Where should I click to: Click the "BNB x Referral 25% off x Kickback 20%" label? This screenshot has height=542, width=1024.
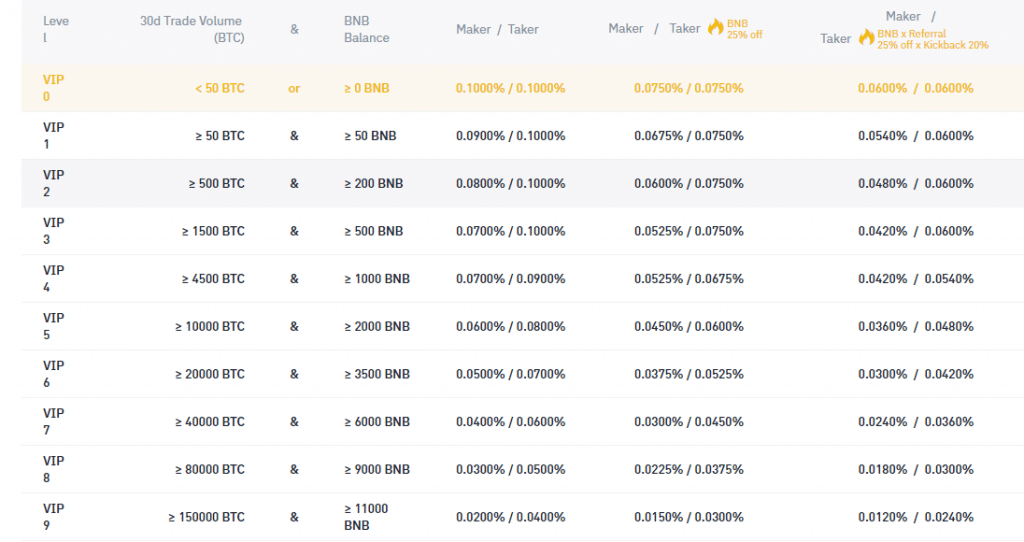[933, 39]
